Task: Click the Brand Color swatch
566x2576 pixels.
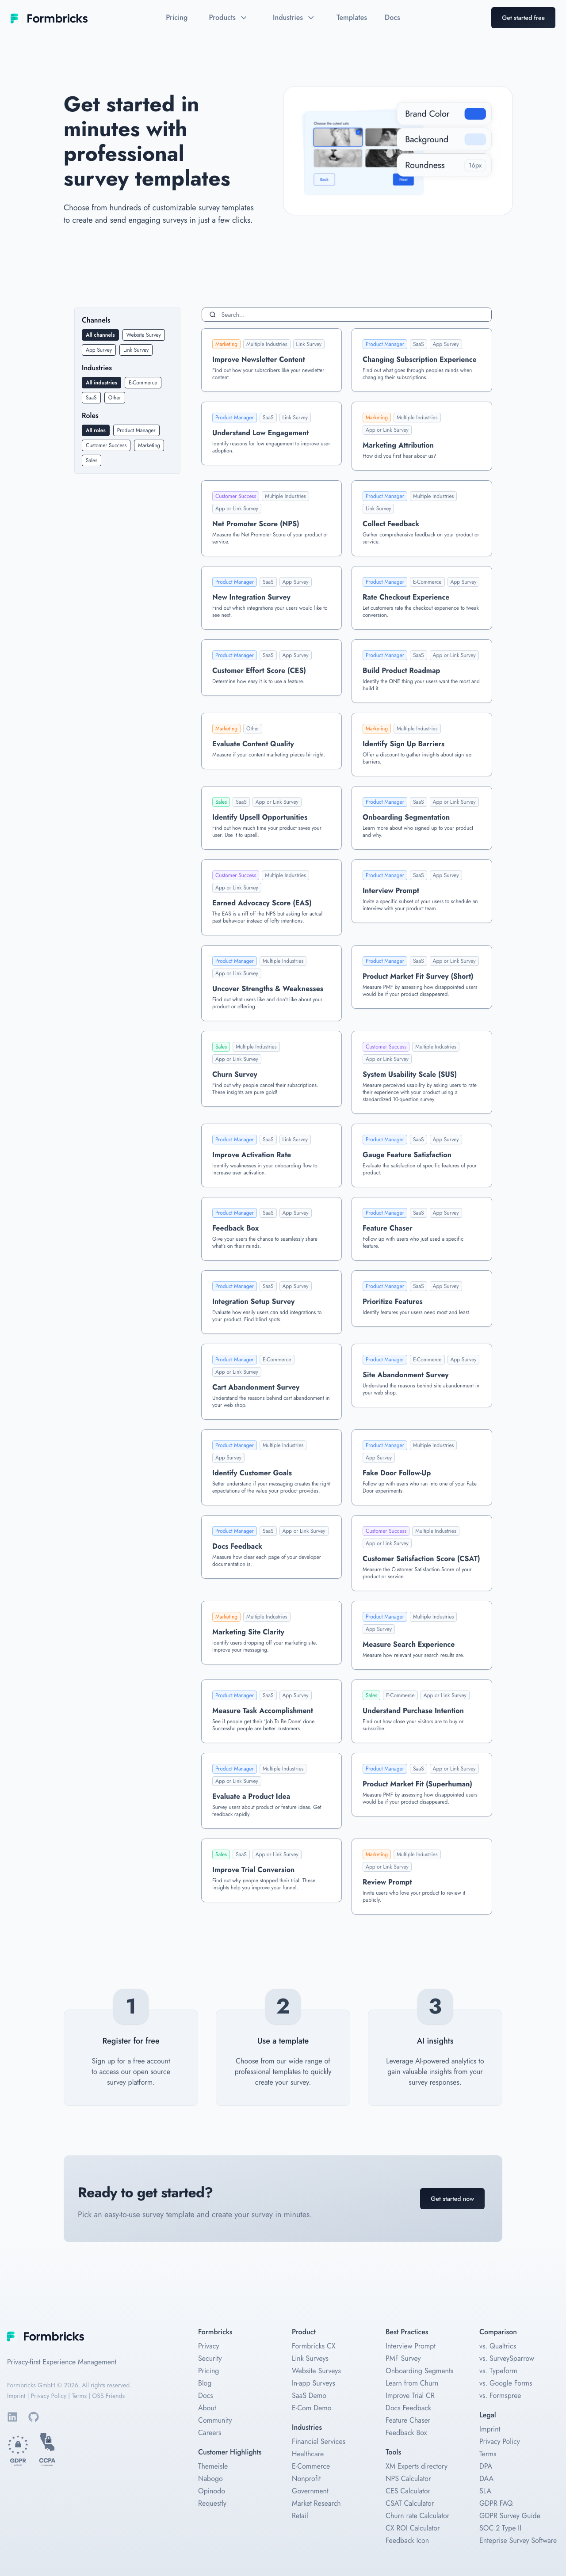Action: click(x=475, y=114)
